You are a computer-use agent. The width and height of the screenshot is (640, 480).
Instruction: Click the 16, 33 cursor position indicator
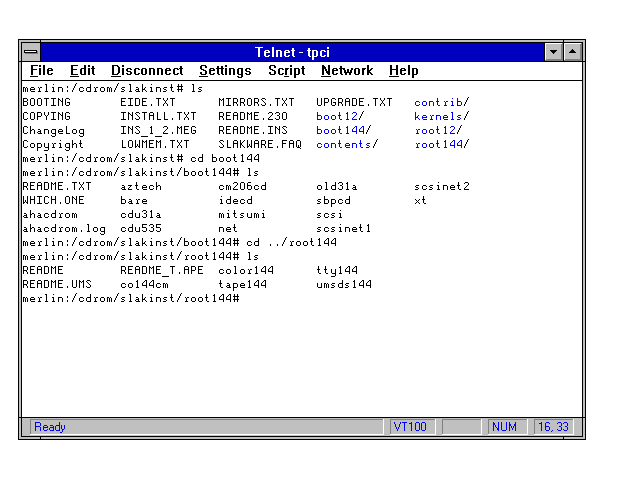[553, 427]
